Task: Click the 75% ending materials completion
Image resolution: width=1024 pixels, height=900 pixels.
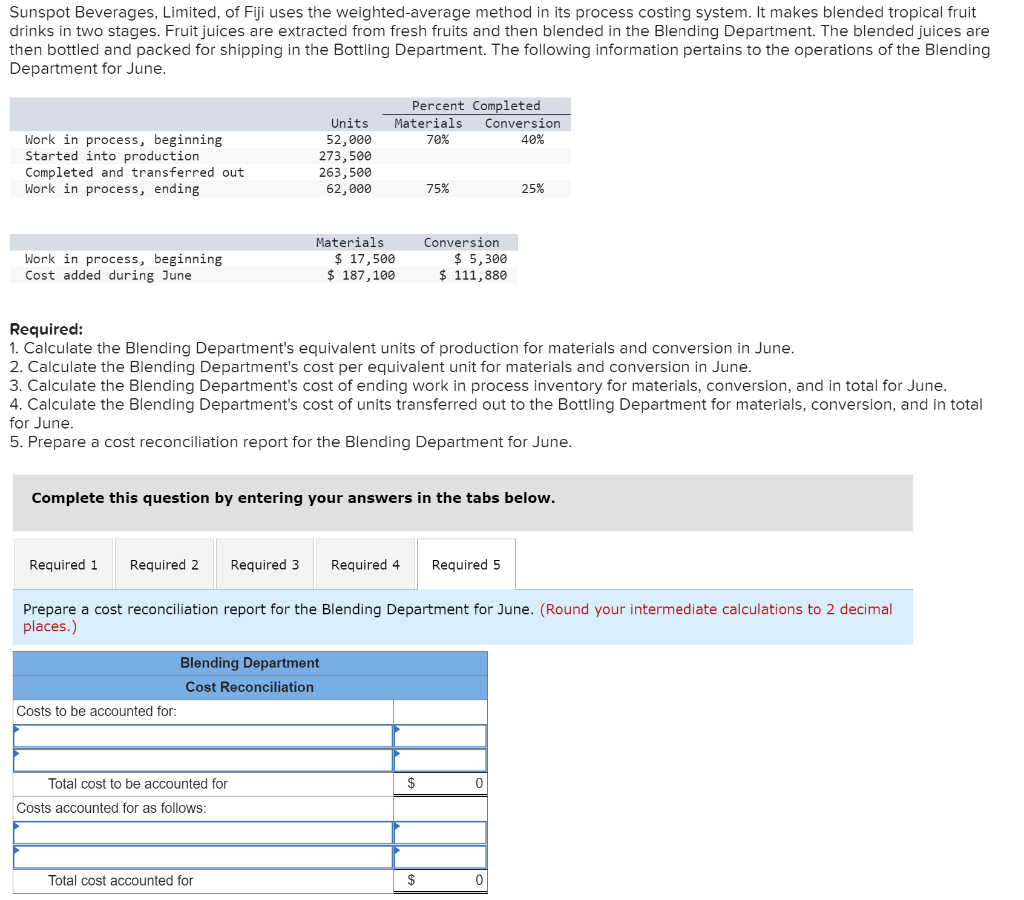Action: point(438,189)
